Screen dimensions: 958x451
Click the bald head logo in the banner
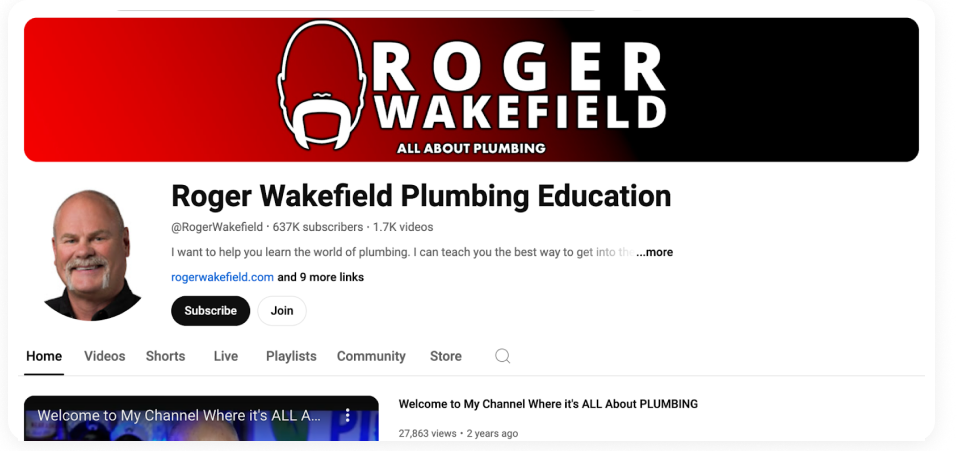[x=322, y=85]
